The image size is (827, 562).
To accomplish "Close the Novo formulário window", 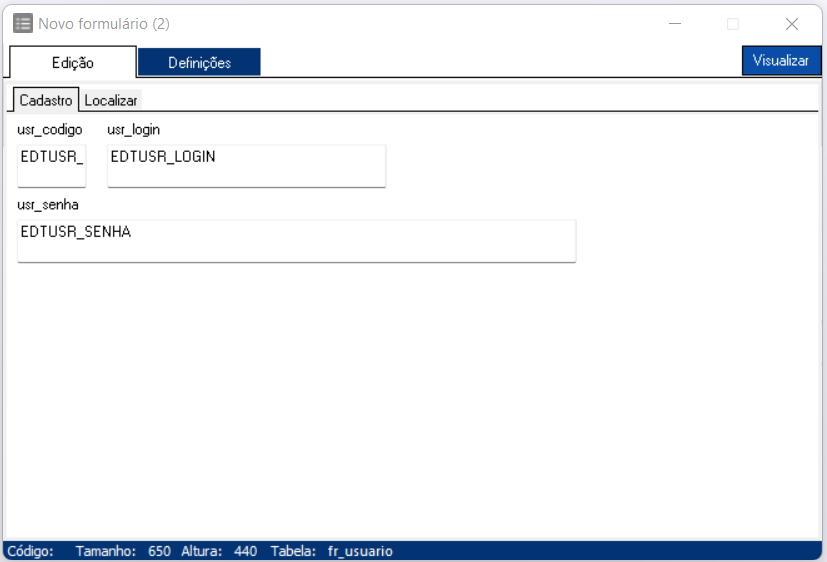I will pyautogui.click(x=792, y=24).
